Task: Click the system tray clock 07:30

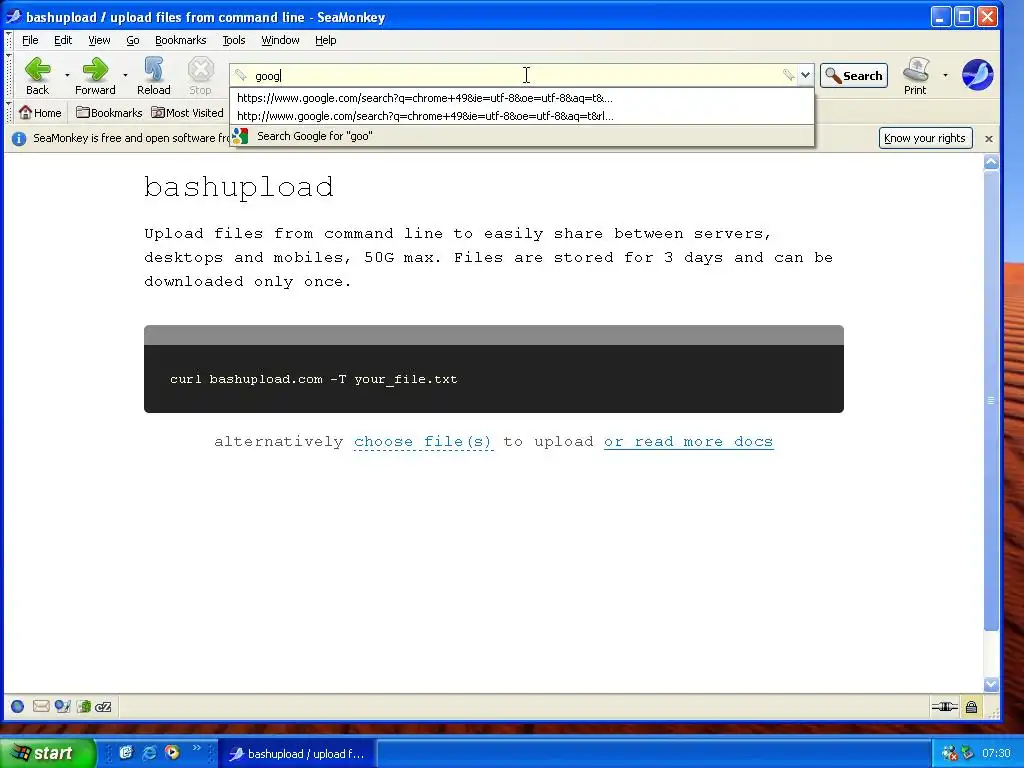Action: 996,753
